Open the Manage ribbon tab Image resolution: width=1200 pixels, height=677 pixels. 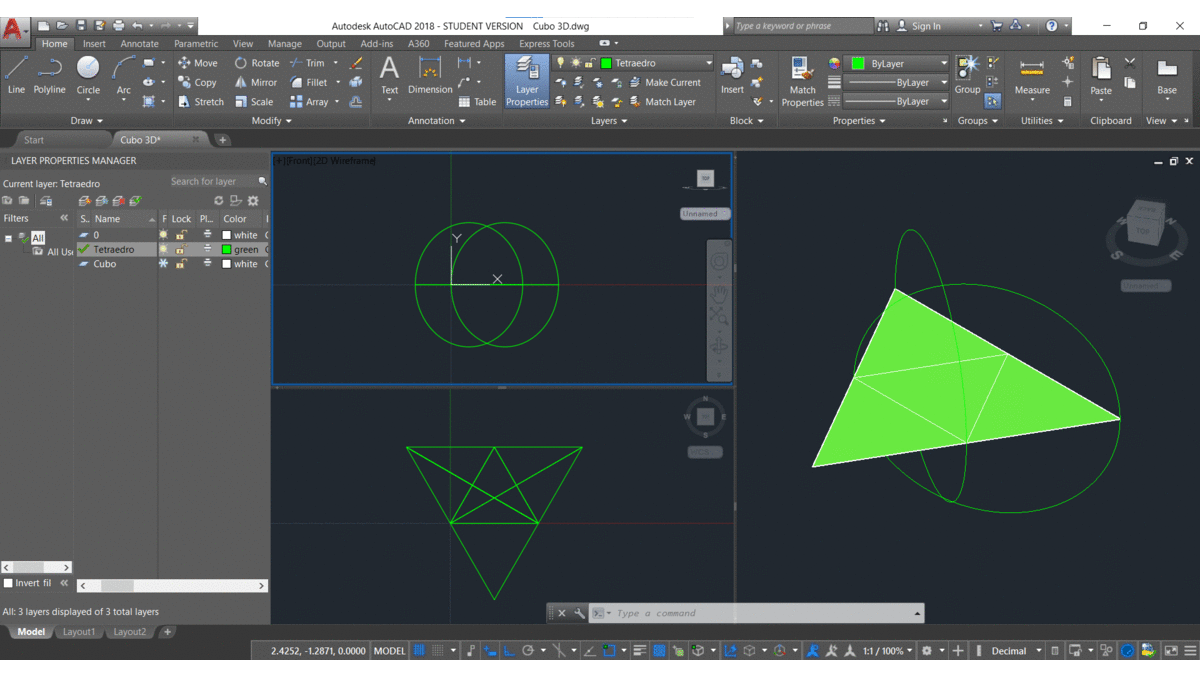tap(284, 44)
